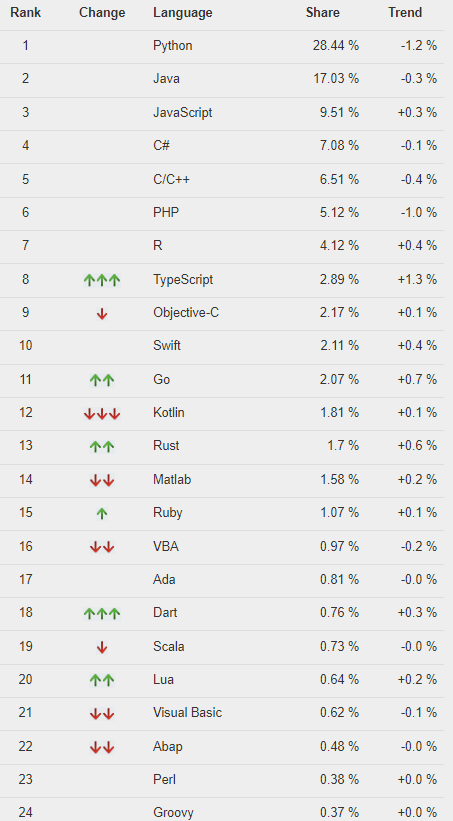Image resolution: width=453 pixels, height=821 pixels.
Task: Select the Python language name
Action: click(173, 46)
